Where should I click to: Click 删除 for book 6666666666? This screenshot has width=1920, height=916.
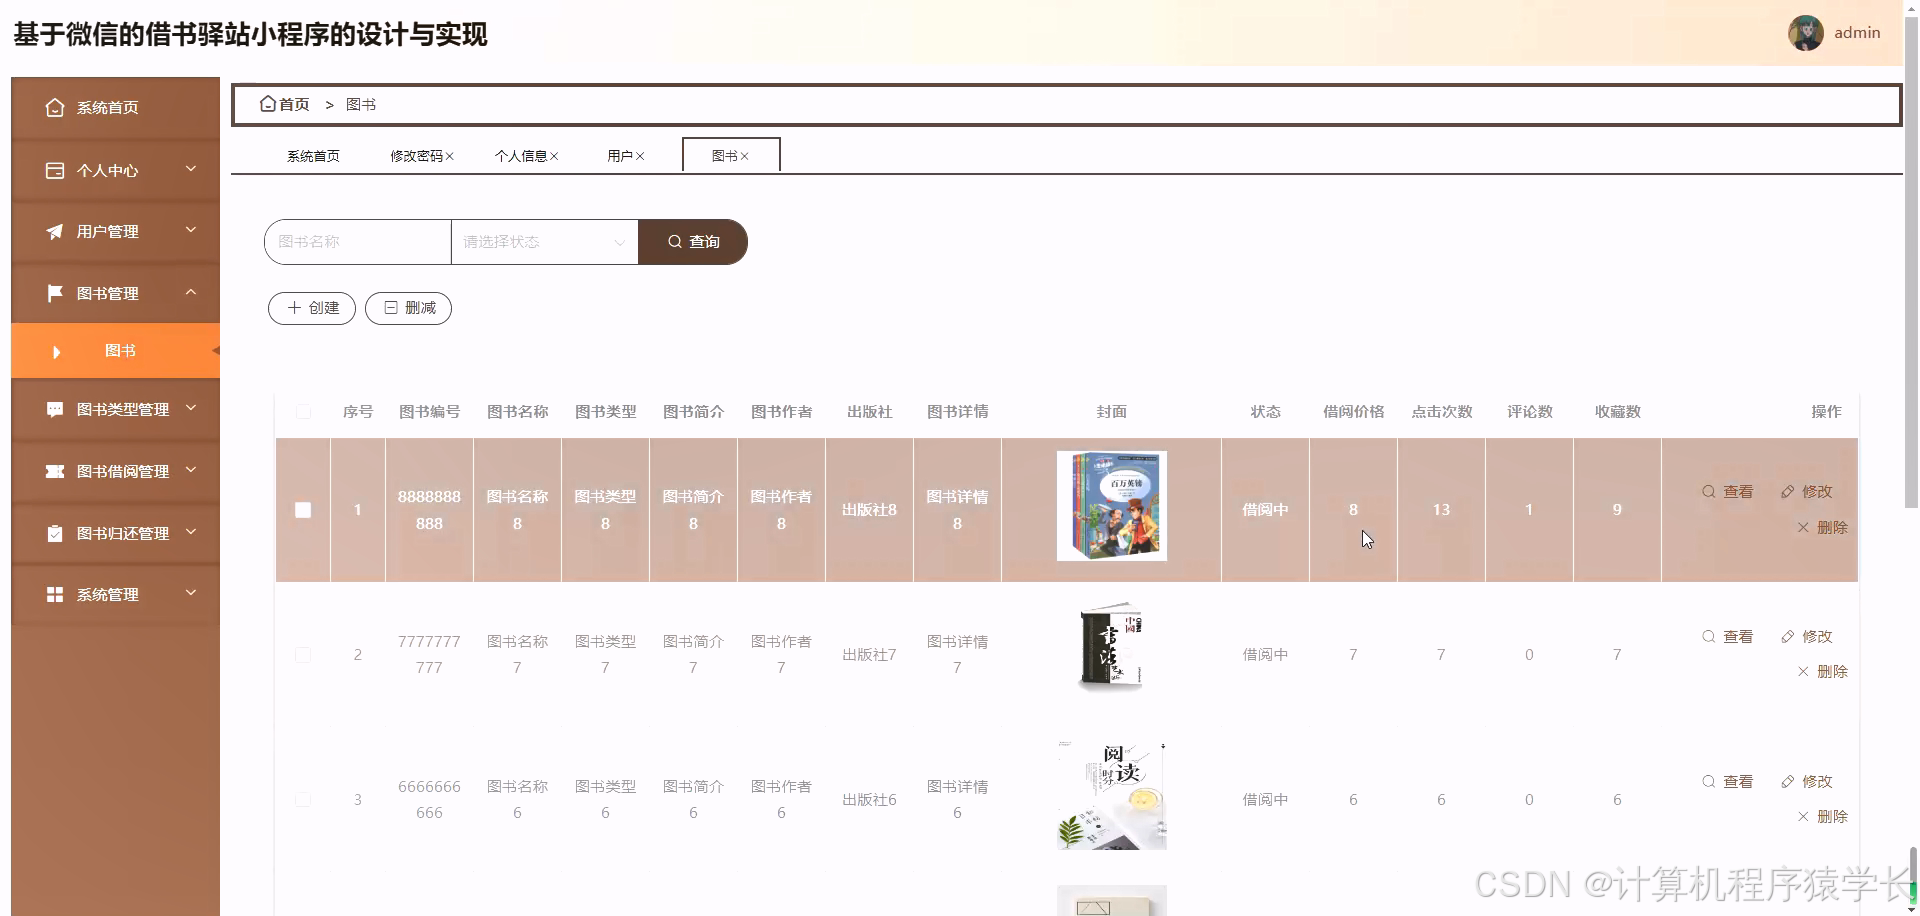tap(1822, 817)
